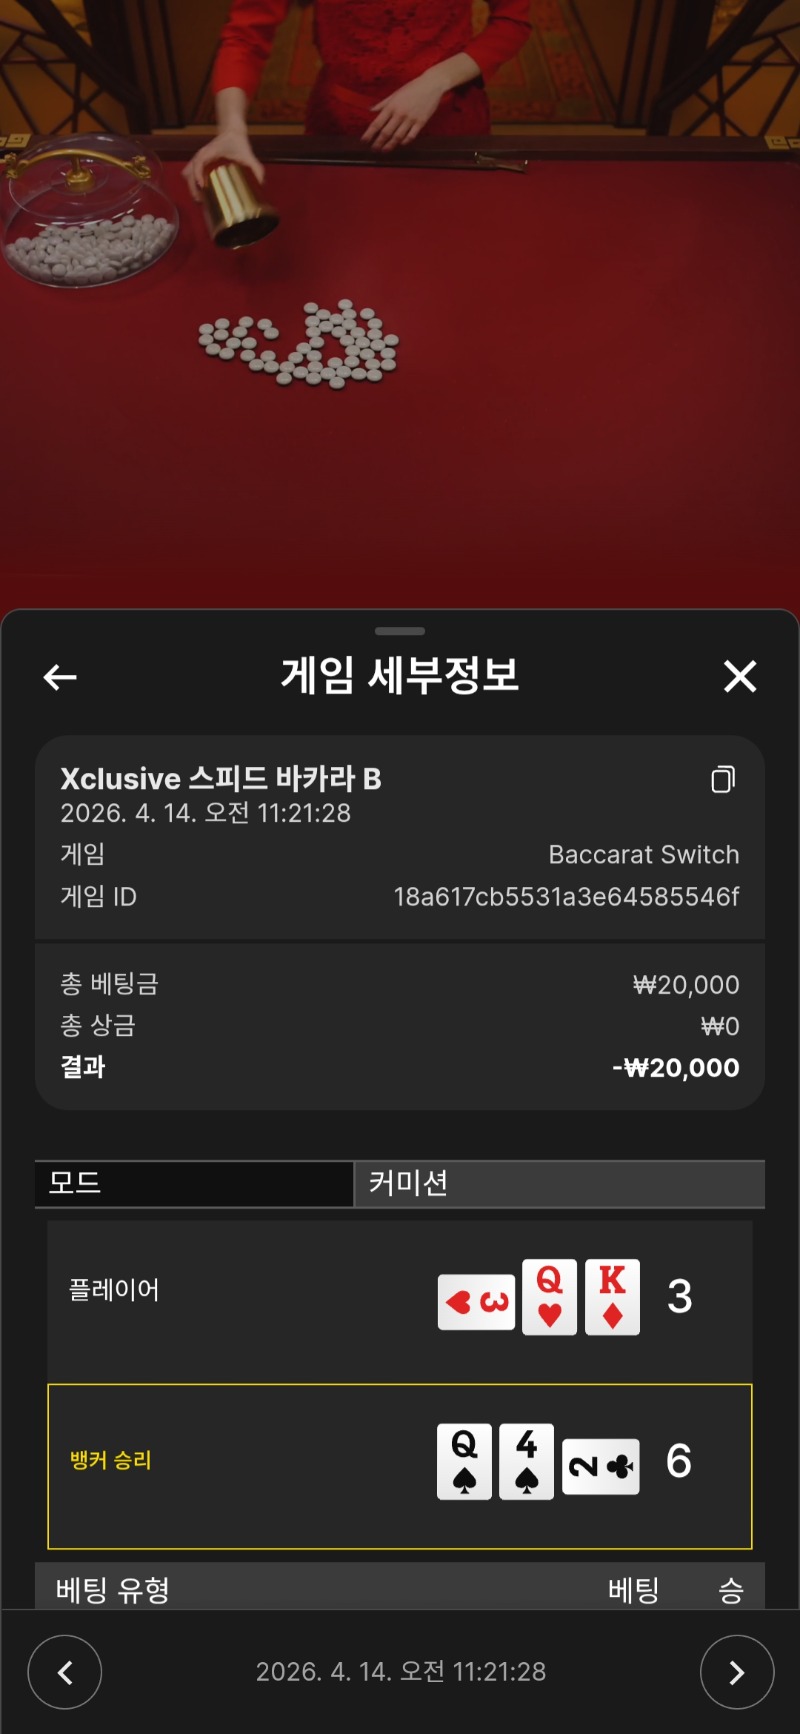Click the Baccarat Switch game name
This screenshot has height=1734, width=800.
(x=644, y=855)
